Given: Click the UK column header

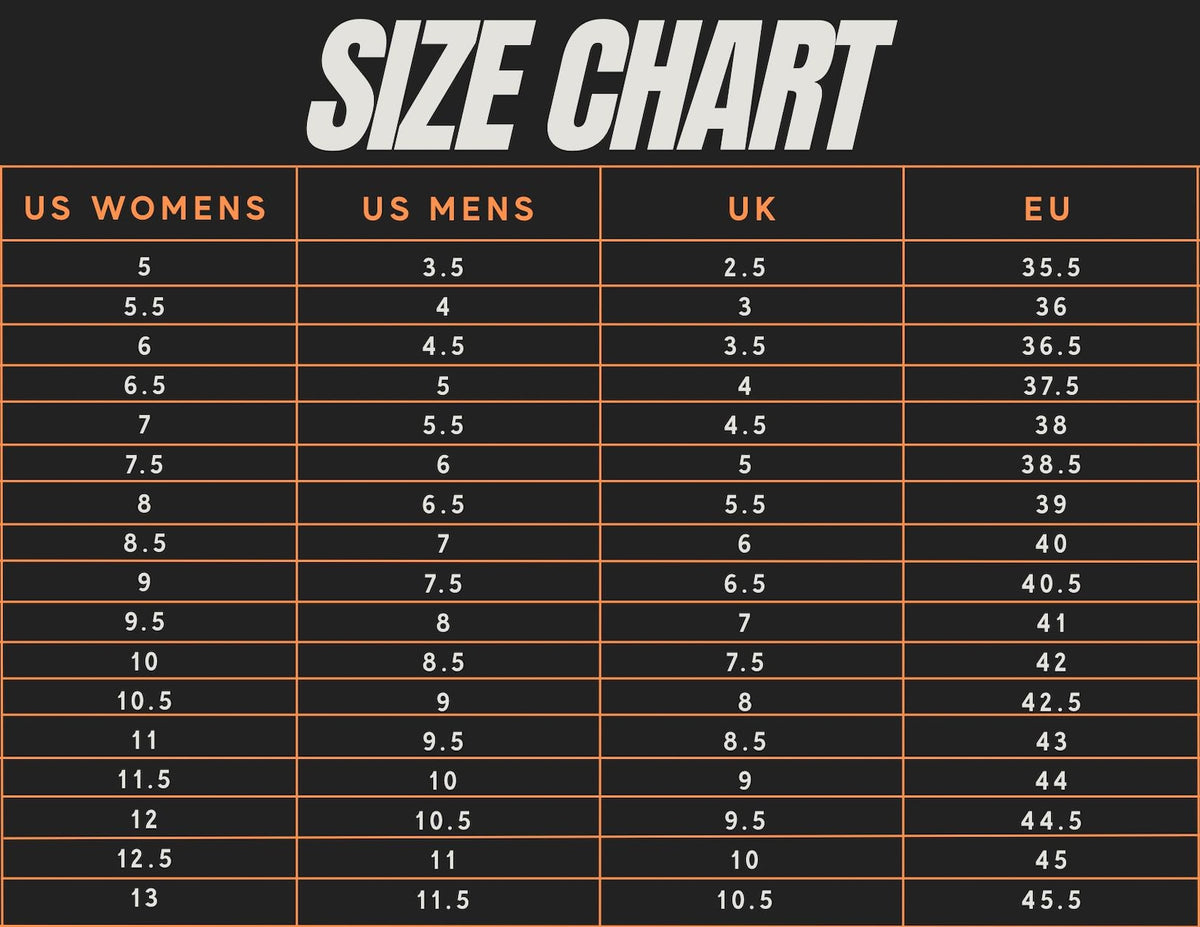Looking at the screenshot, I should (x=752, y=208).
